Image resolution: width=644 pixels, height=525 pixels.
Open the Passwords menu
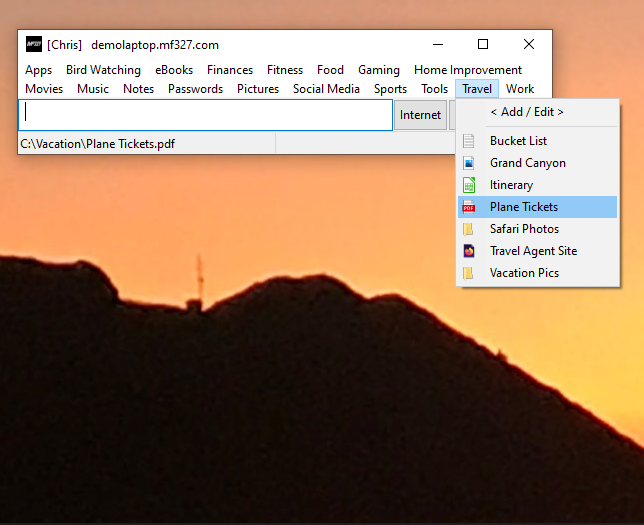point(196,89)
